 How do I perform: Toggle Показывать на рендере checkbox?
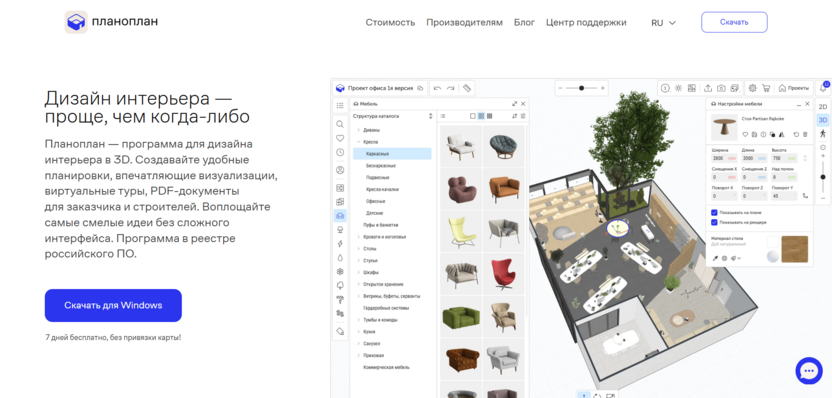tap(714, 222)
